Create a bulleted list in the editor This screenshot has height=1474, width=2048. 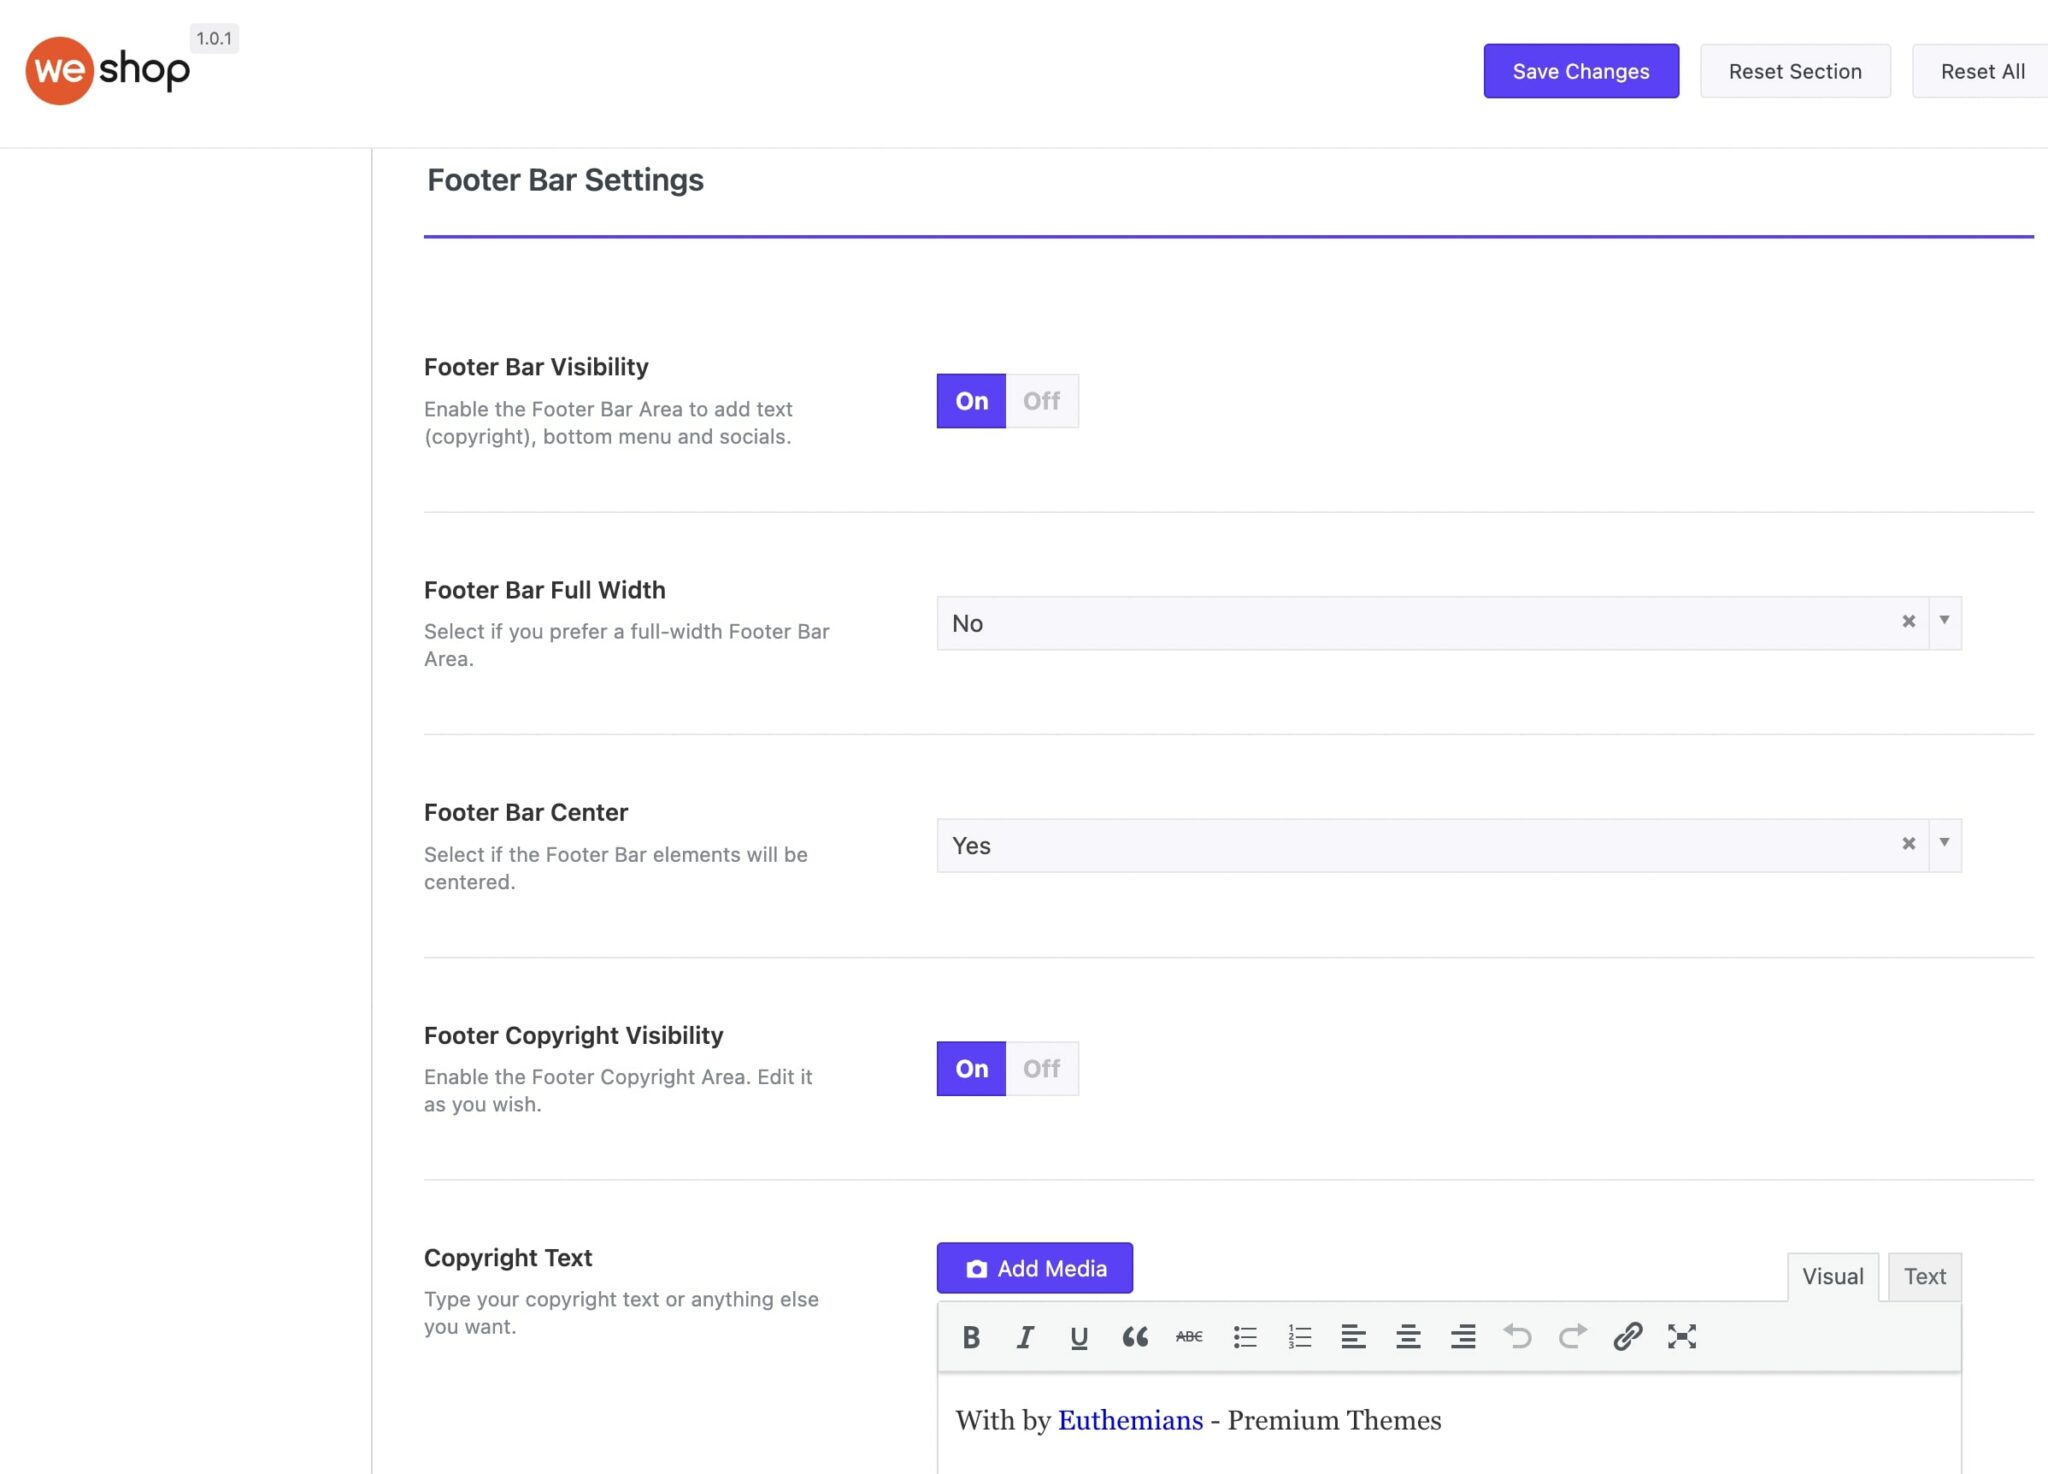click(1245, 1337)
